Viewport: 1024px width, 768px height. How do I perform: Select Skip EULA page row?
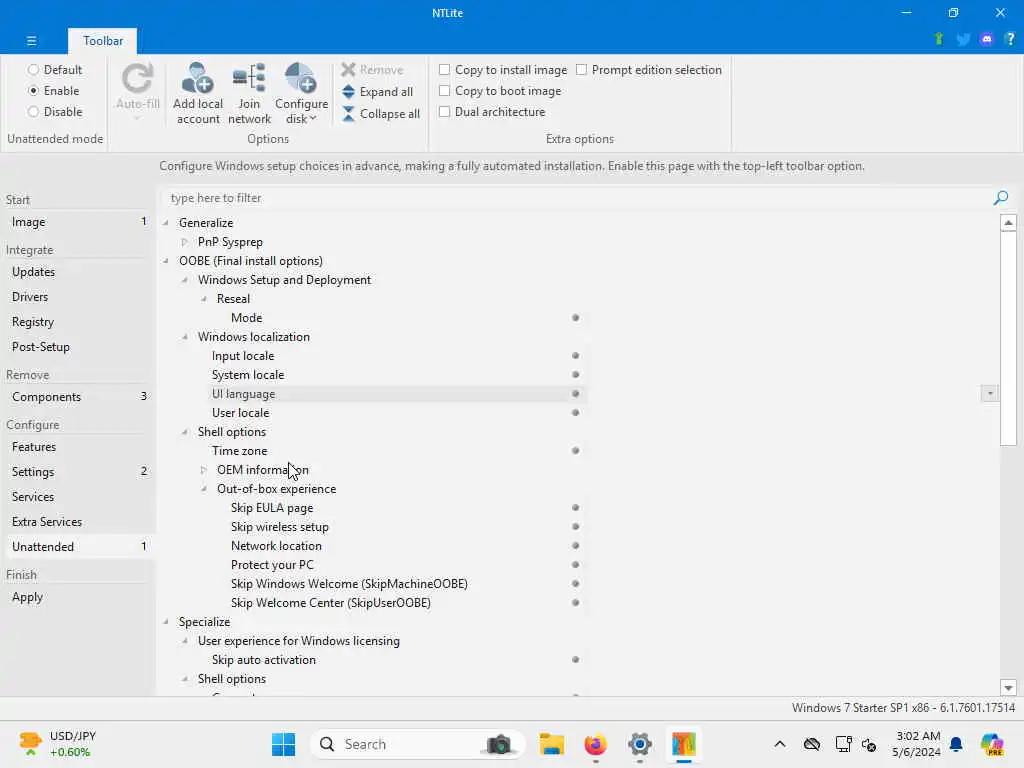406,508
